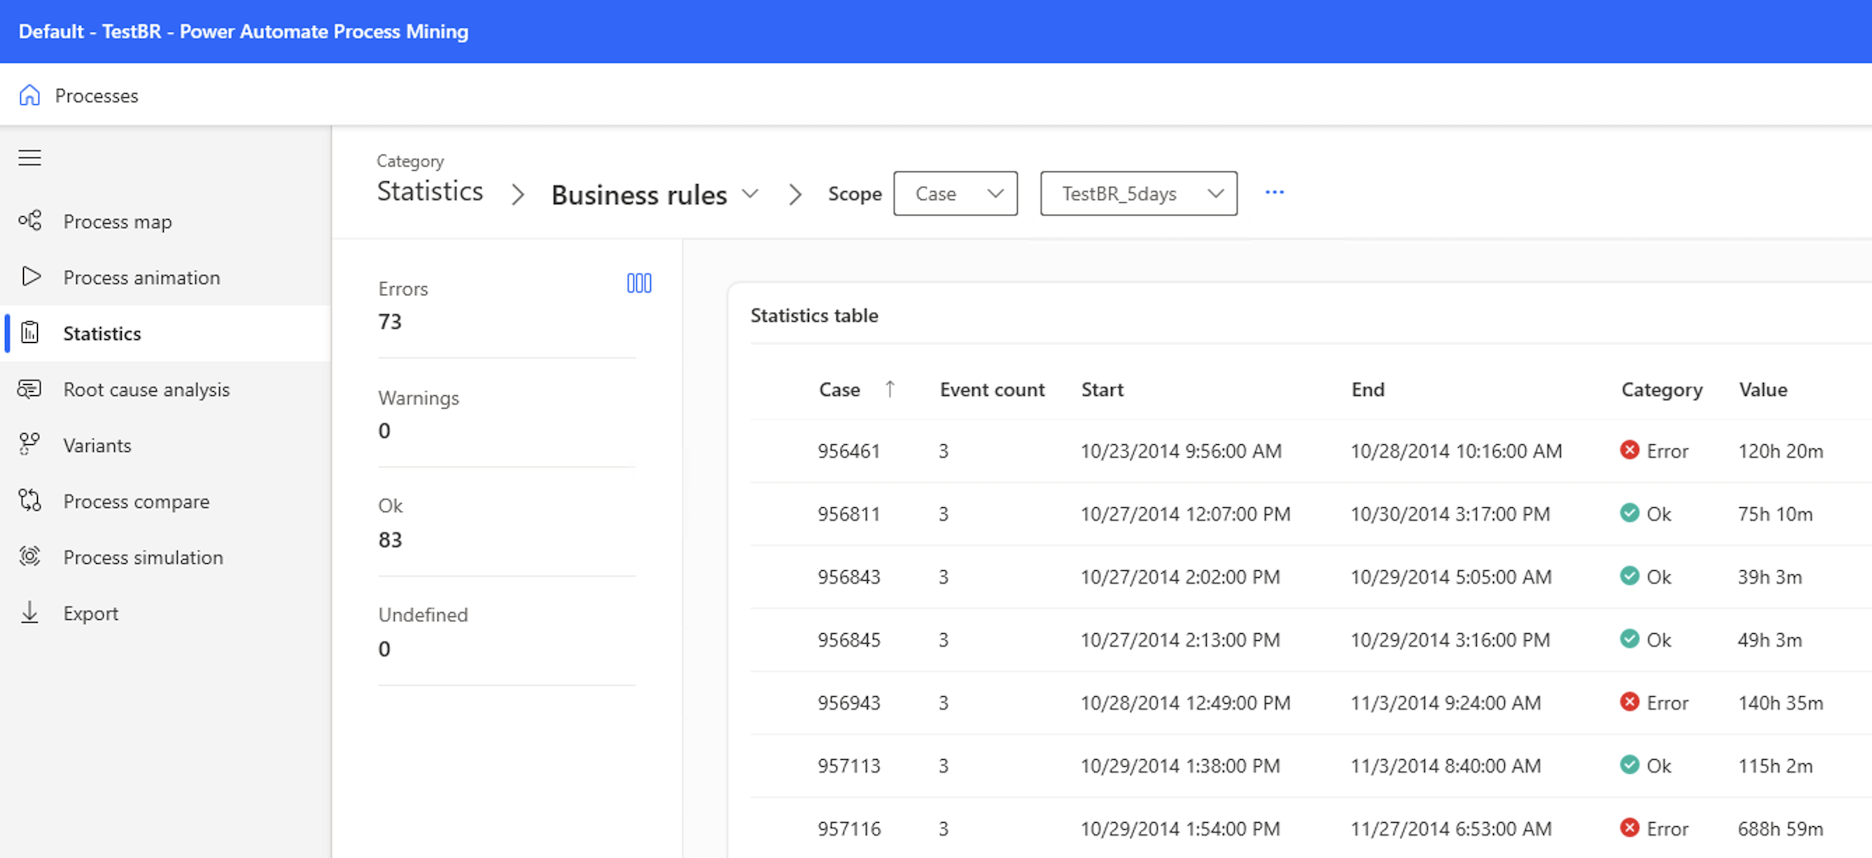Open the more options ellipsis
Viewport: 1872px width, 858px height.
(1274, 192)
